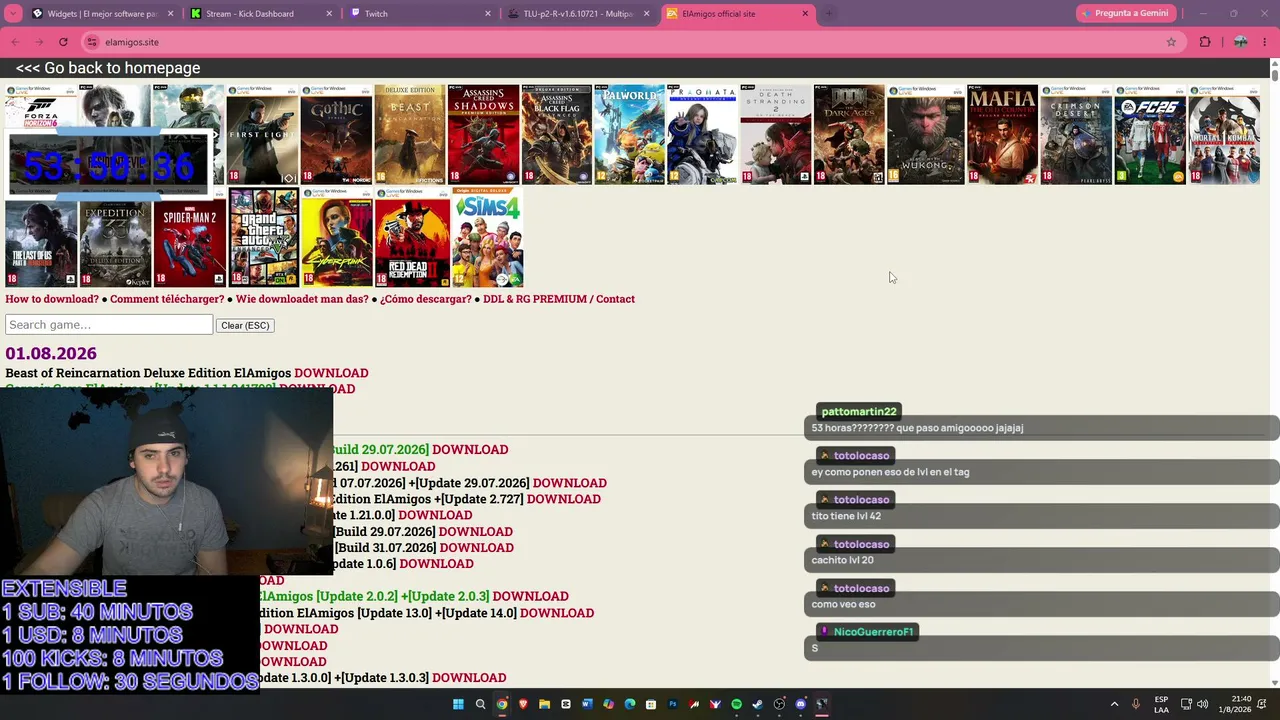Switch to the Stream - Kick Dashboard tab

pos(262,14)
